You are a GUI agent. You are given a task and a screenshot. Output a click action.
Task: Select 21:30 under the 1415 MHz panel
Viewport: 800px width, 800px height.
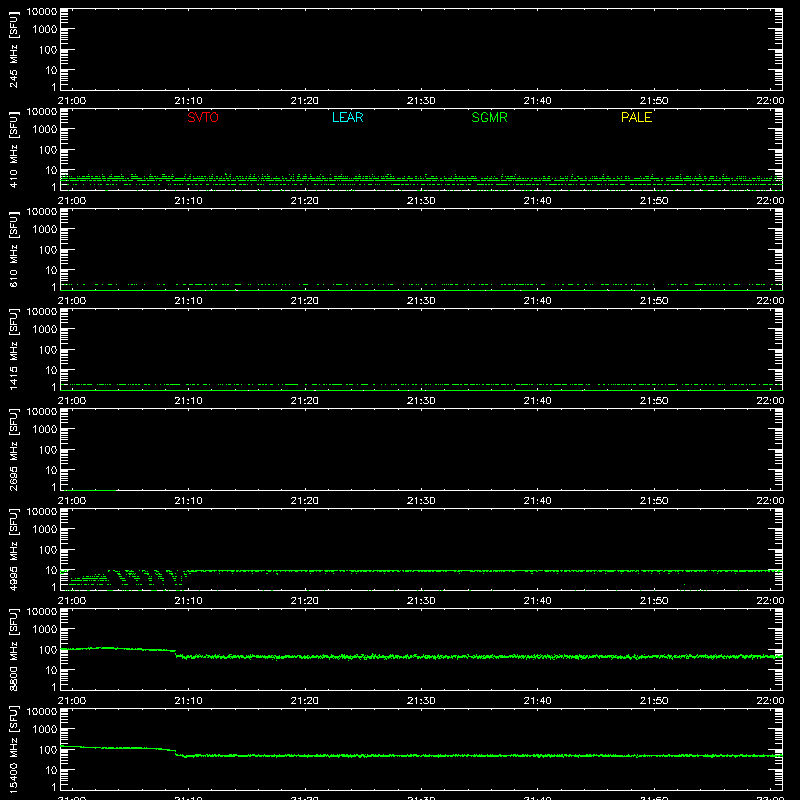coord(421,401)
